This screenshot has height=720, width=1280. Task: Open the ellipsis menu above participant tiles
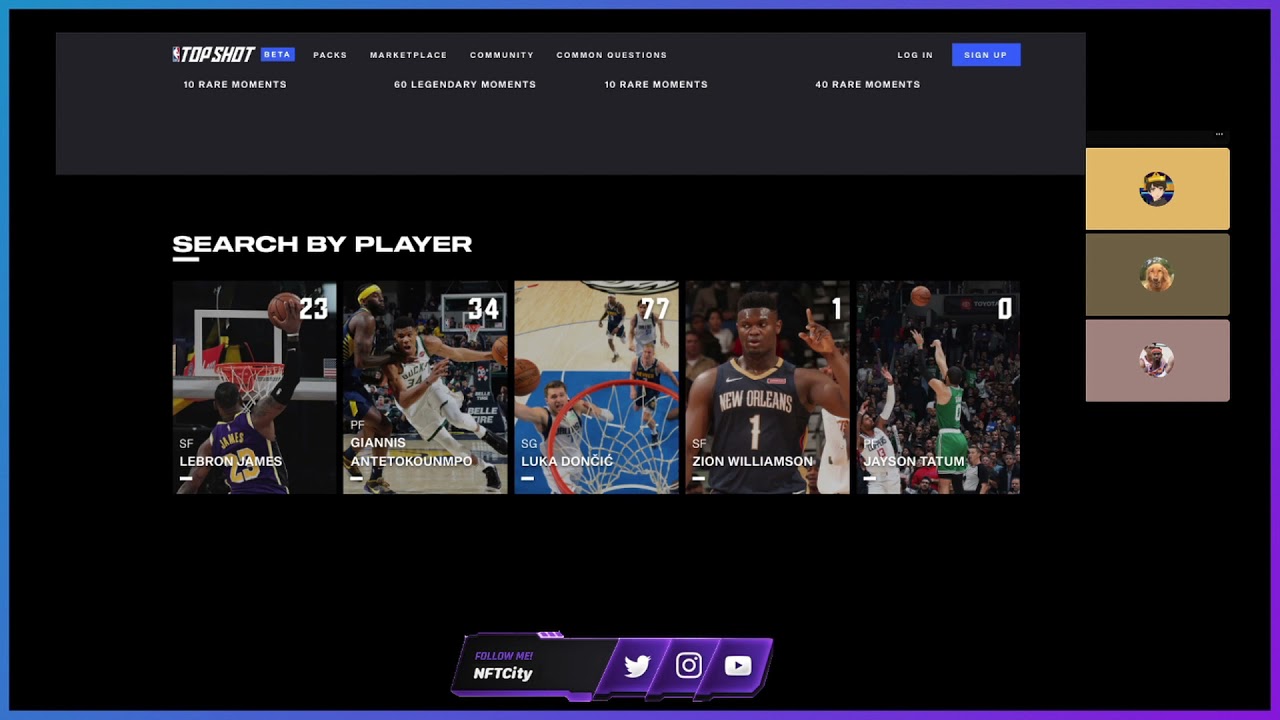[1219, 134]
